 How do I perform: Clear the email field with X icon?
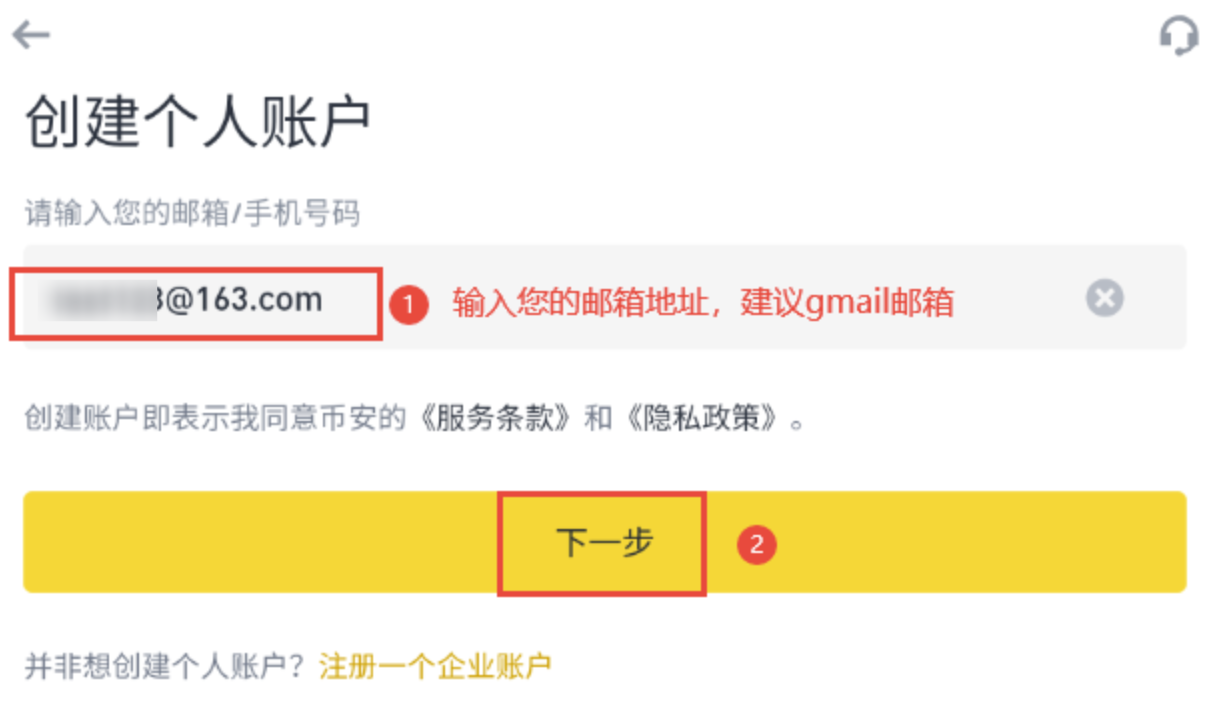click(x=1105, y=298)
